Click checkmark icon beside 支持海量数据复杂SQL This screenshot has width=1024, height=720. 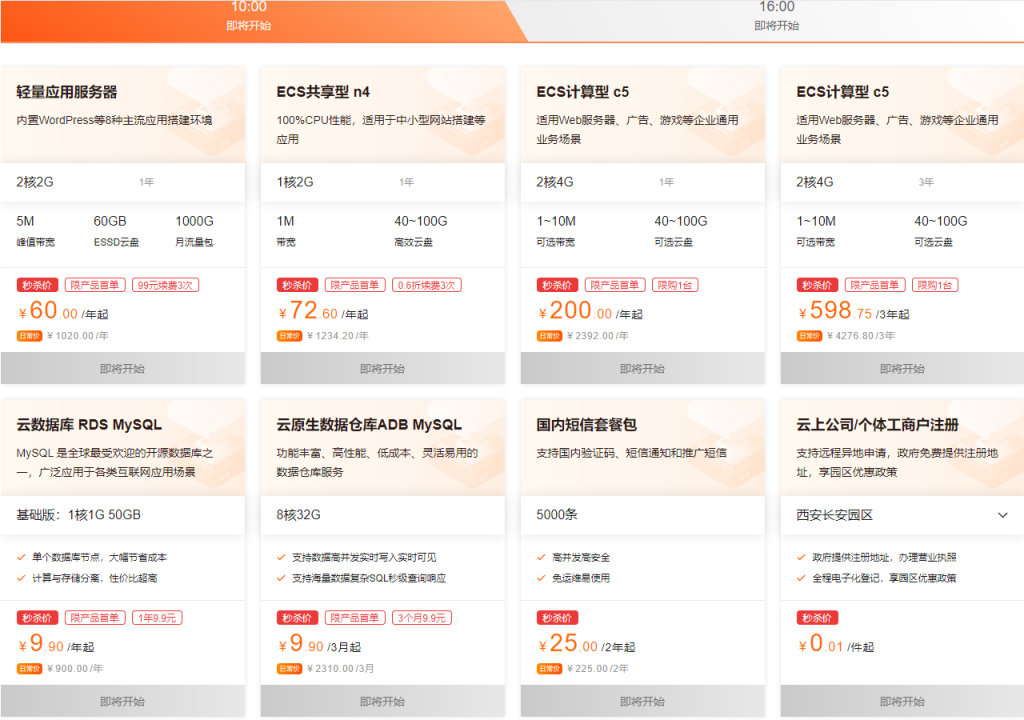pos(281,578)
